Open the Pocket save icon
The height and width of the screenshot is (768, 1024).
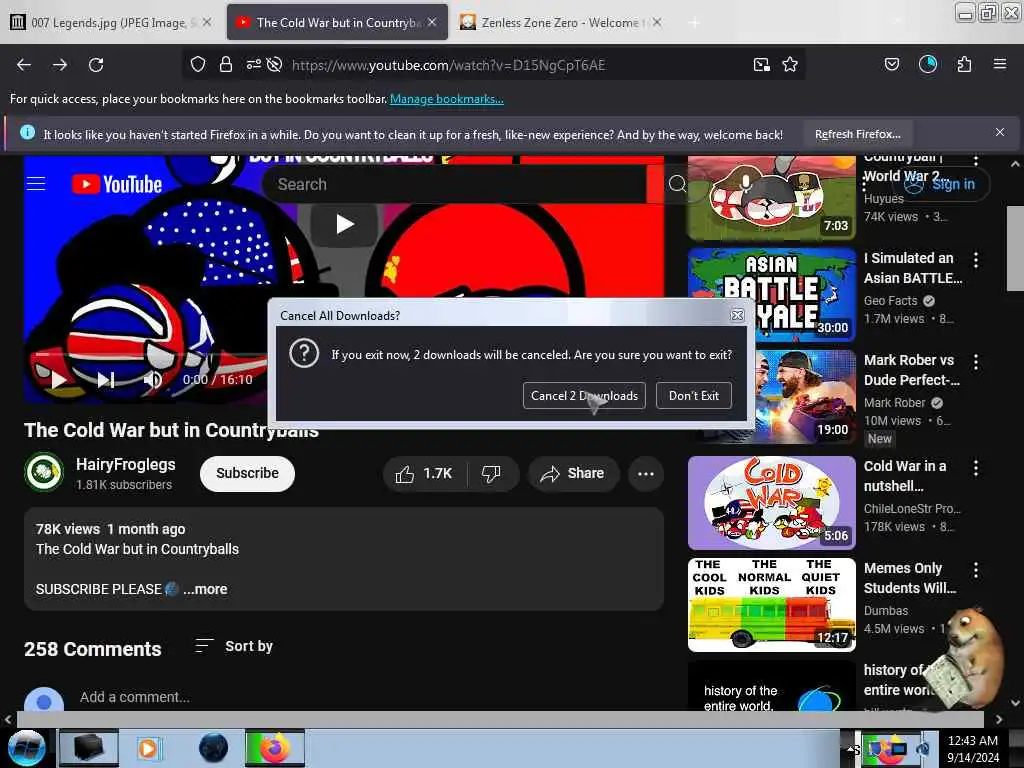click(891, 64)
